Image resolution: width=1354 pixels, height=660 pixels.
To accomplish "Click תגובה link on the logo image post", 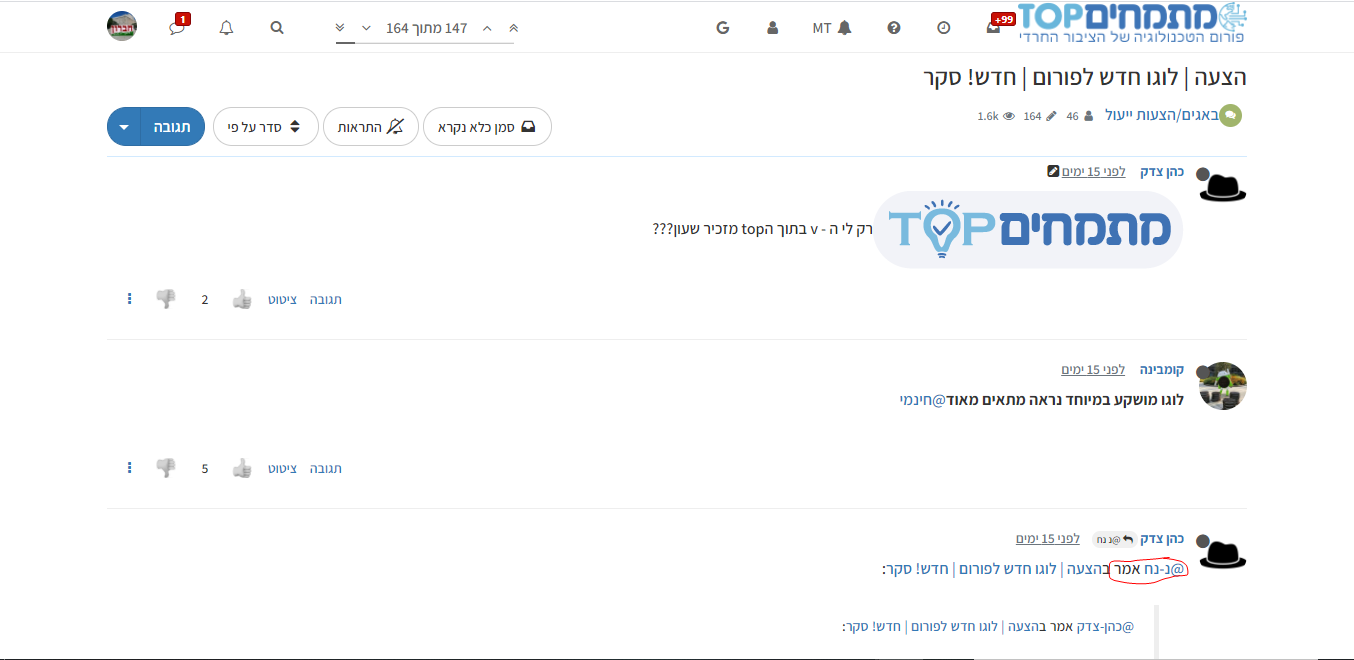I will tap(326, 299).
